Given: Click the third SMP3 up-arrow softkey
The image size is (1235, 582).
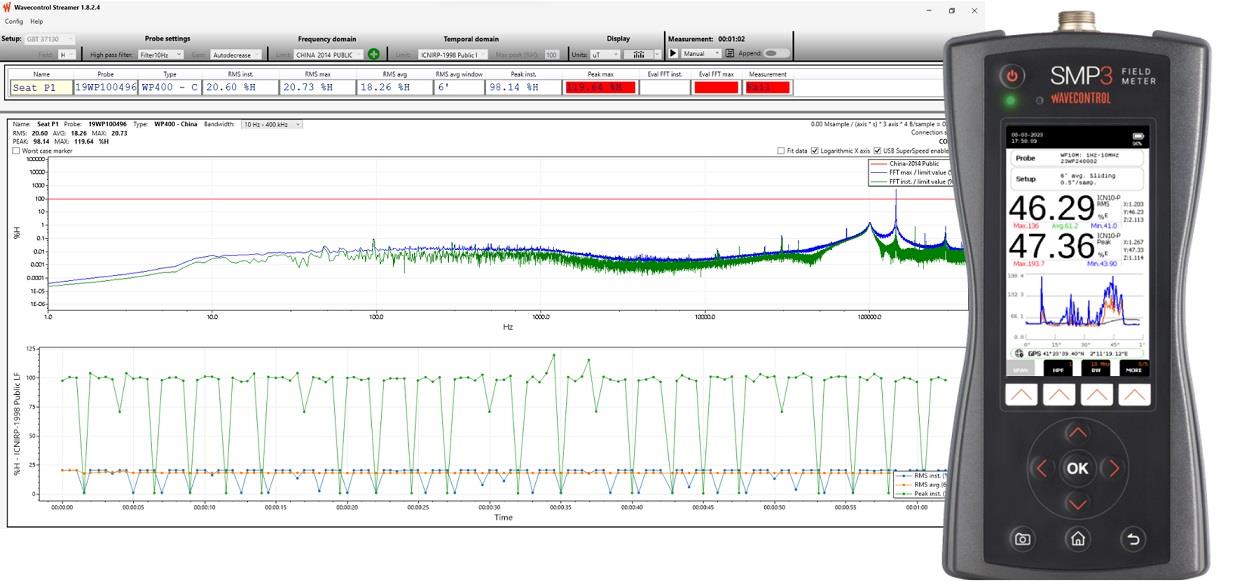Looking at the screenshot, I should [x=1096, y=396].
